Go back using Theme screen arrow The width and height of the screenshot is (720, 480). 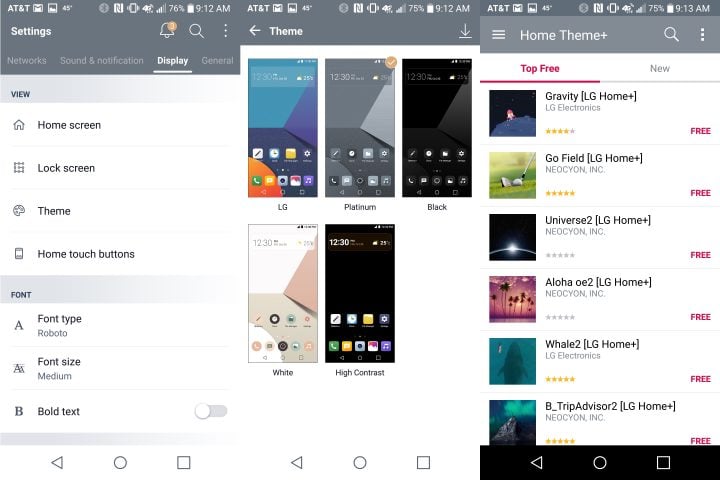pos(255,31)
